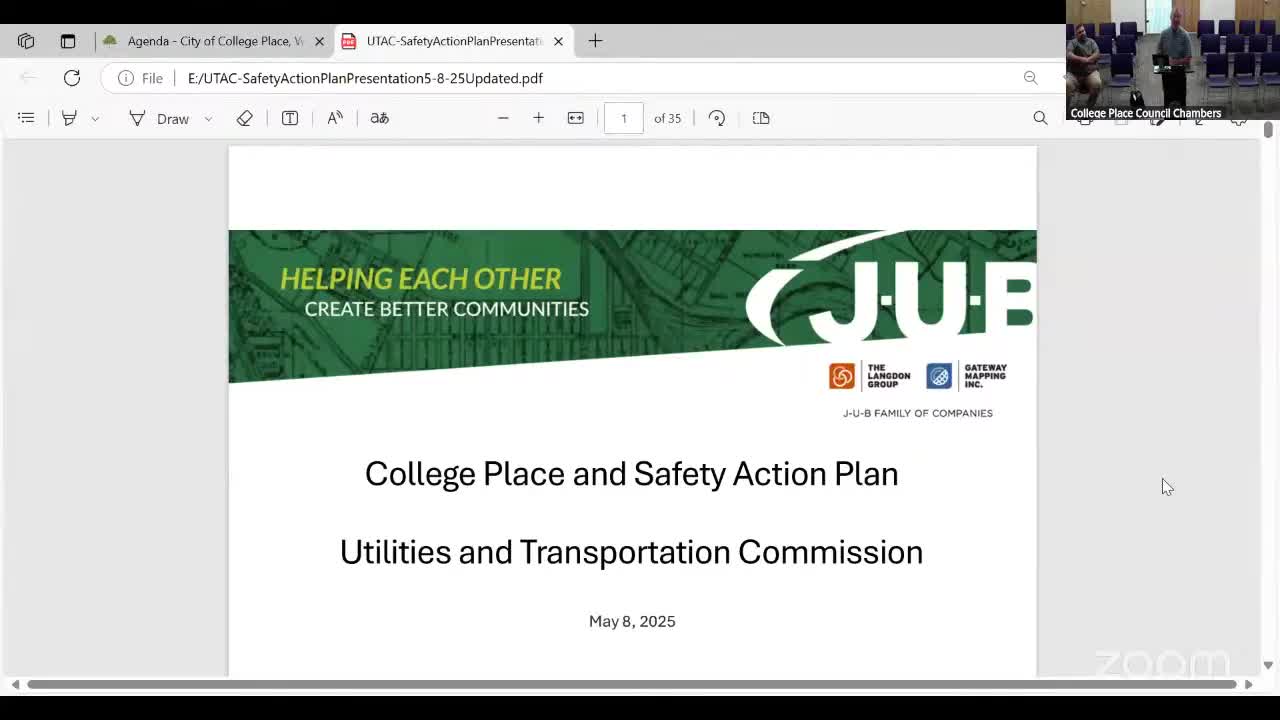Click 'CREATE BETTER COMMUNITIES' banner text
This screenshot has width=1280, height=720.
coord(446,309)
